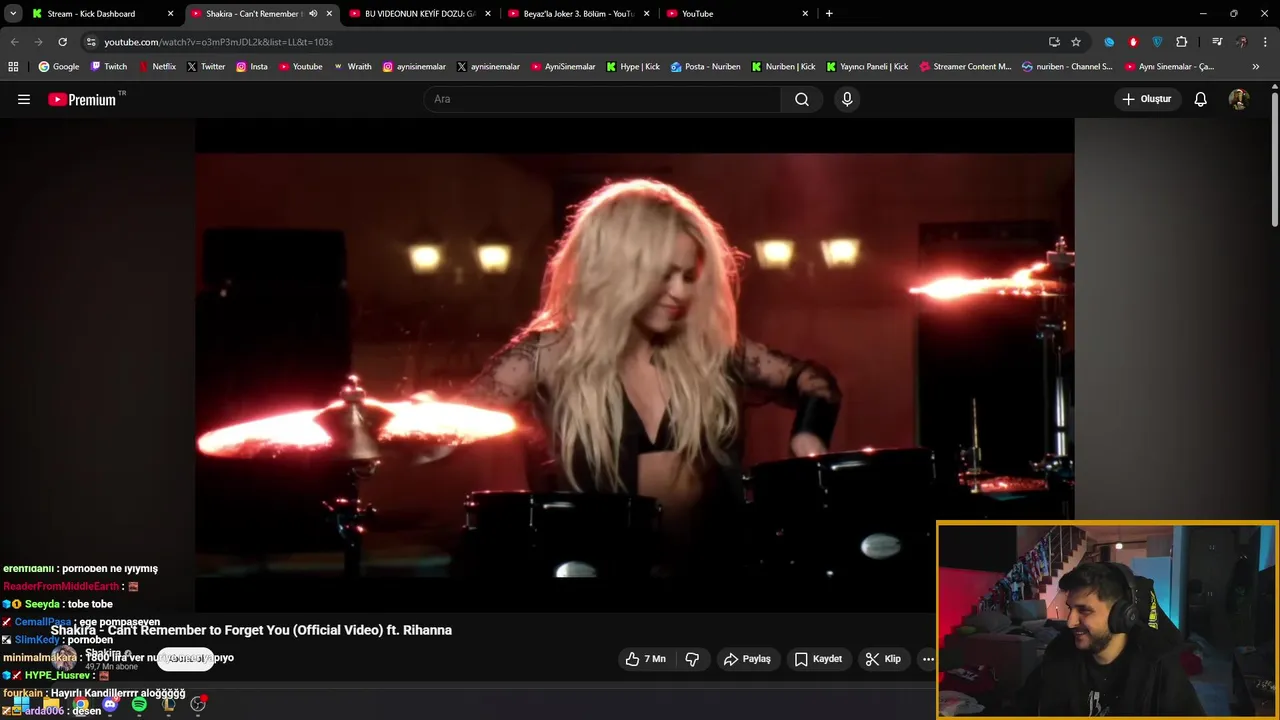Image resolution: width=1280 pixels, height=720 pixels.
Task: Mute the Shakira tab via speaker icon
Action: (x=313, y=14)
